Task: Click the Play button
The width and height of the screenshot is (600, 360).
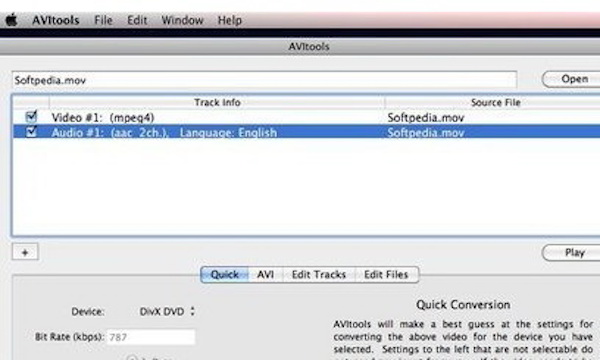Action: [572, 252]
